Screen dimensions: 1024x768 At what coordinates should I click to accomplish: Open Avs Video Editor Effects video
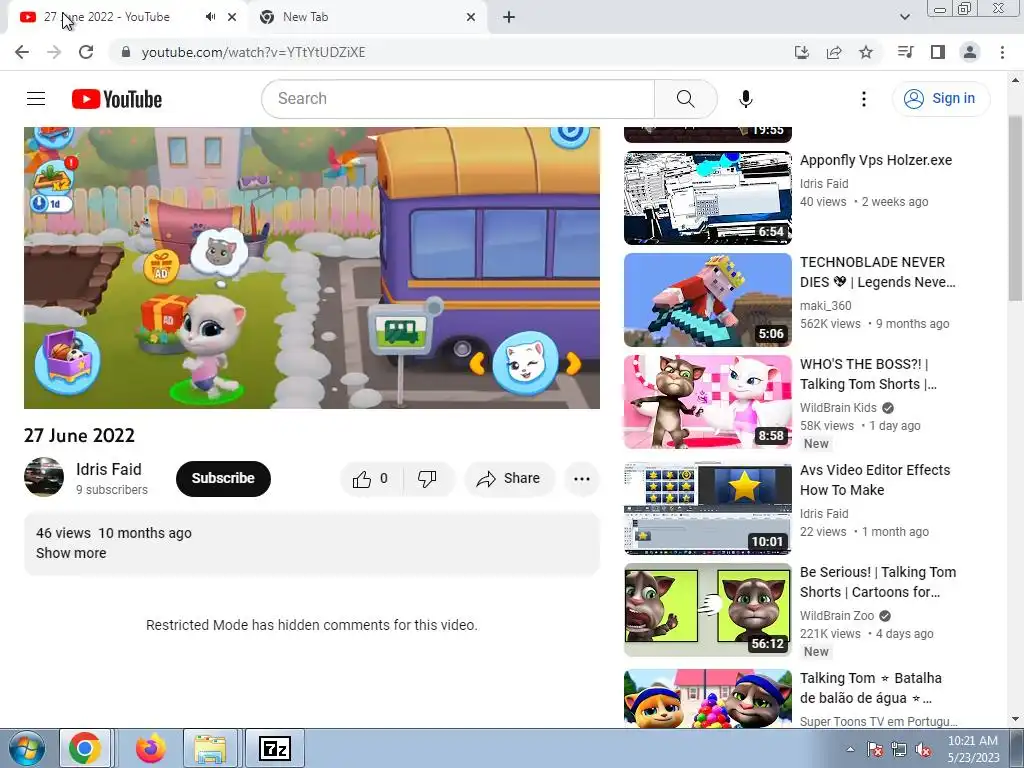(708, 508)
